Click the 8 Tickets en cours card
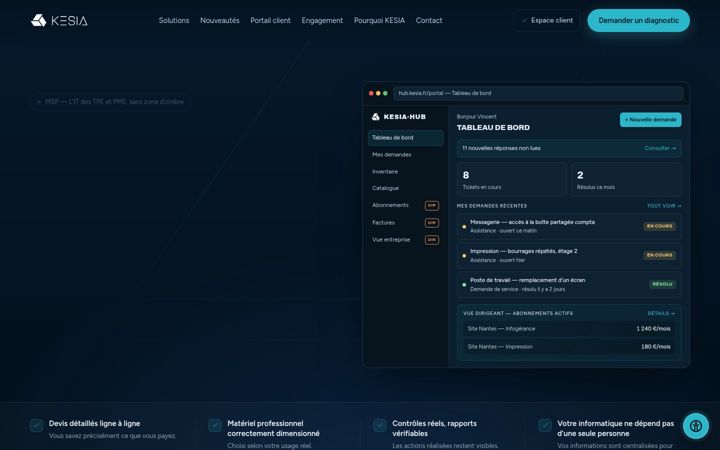Image resolution: width=720 pixels, height=450 pixels. click(512, 180)
